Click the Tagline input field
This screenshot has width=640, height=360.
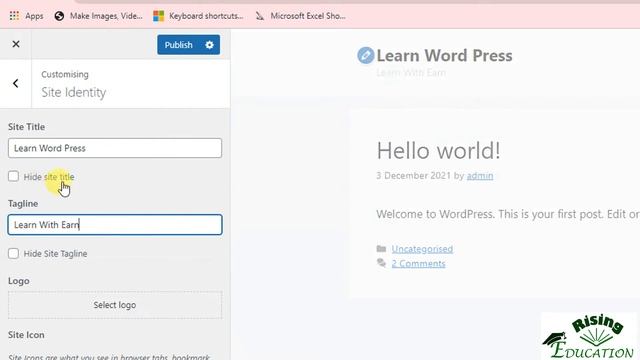click(x=115, y=224)
